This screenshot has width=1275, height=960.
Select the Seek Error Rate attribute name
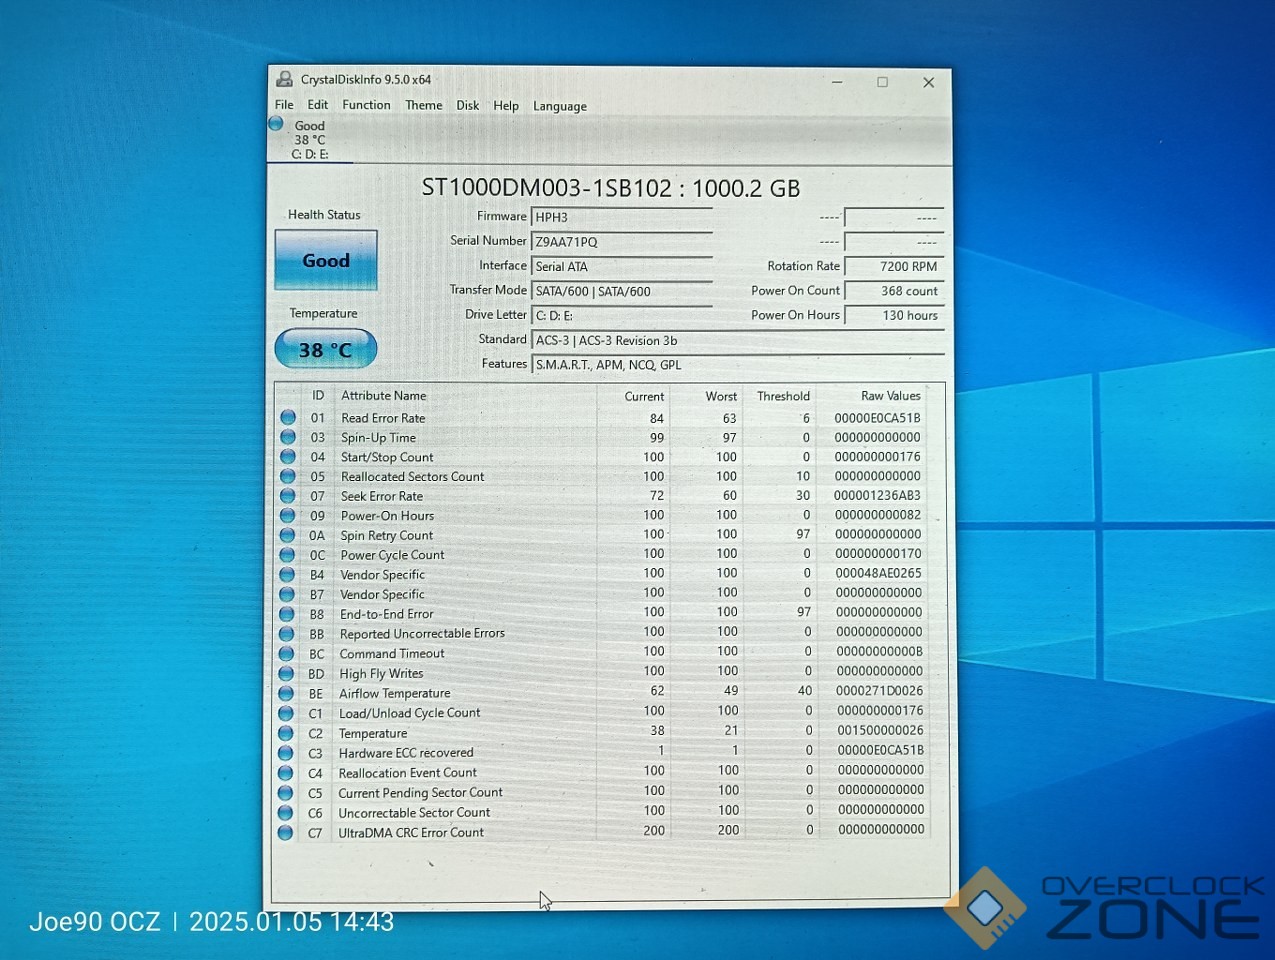382,496
